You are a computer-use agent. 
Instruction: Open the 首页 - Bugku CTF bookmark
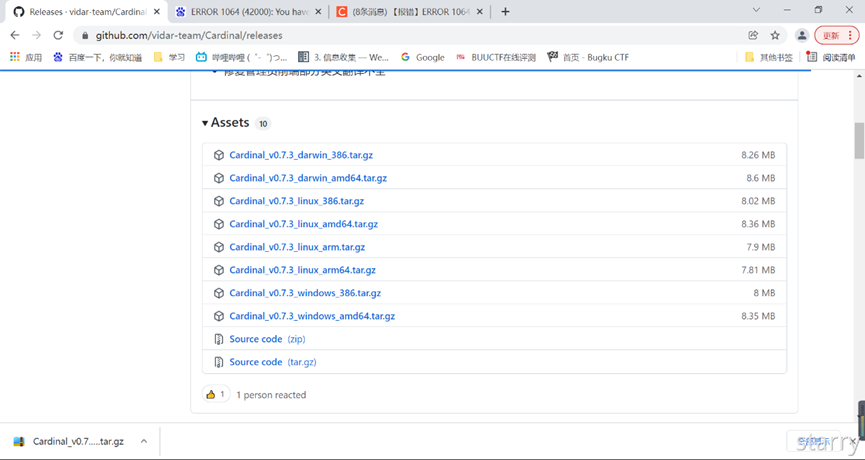tap(588, 57)
